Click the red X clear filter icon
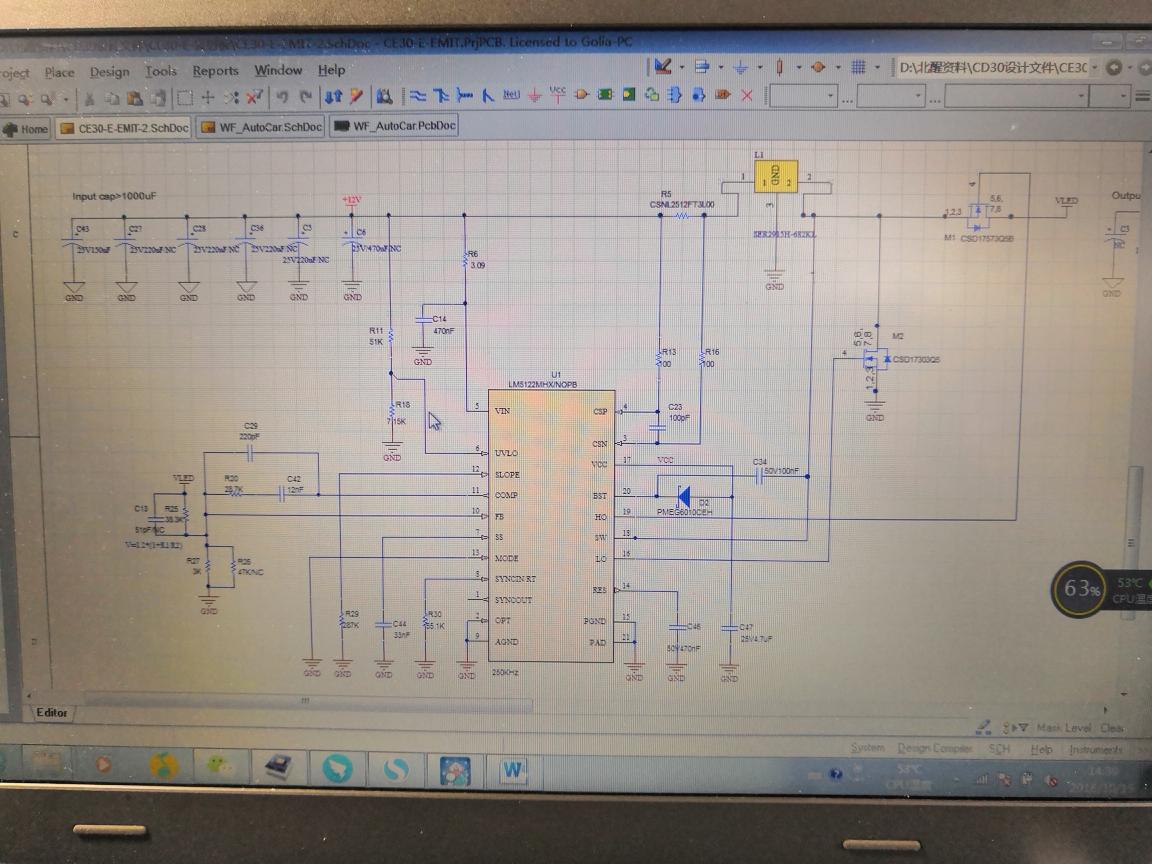Image resolution: width=1152 pixels, height=864 pixels. click(255, 96)
